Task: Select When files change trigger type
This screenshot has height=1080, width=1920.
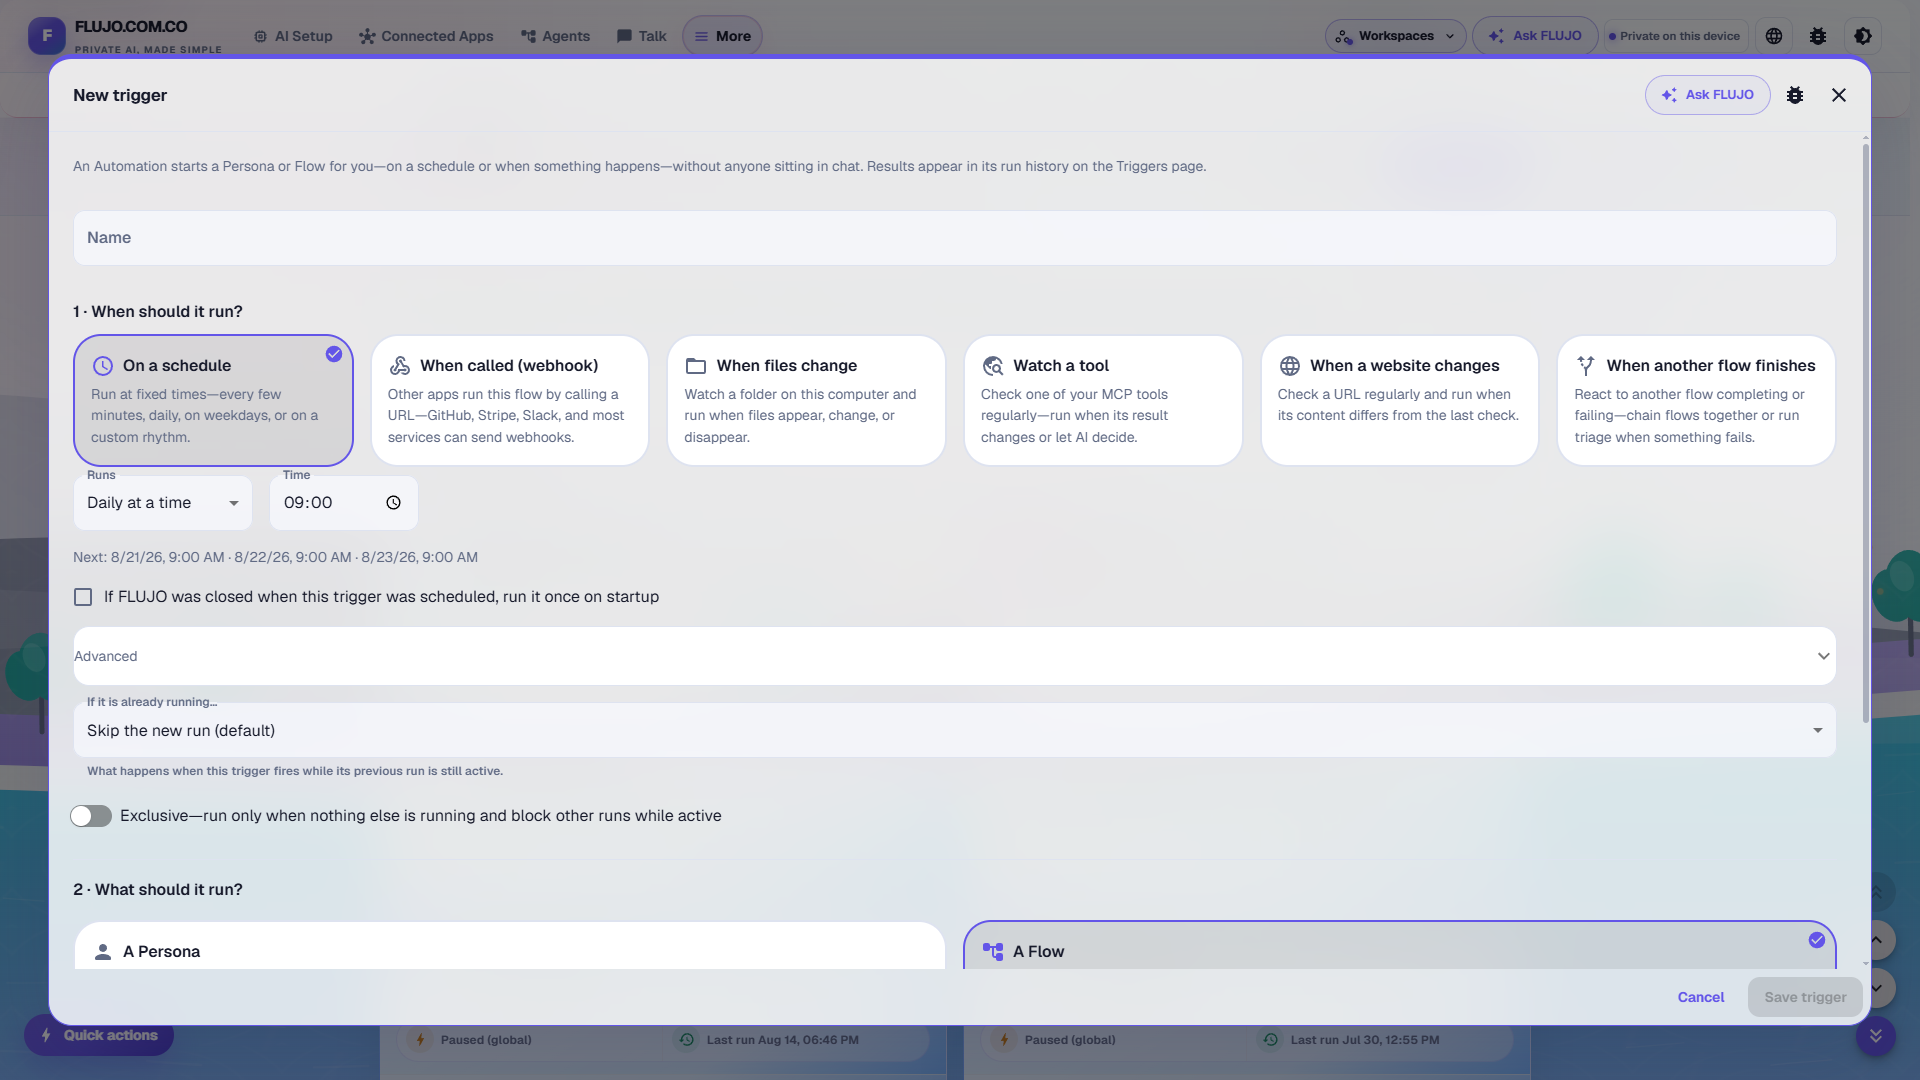Action: coord(806,400)
